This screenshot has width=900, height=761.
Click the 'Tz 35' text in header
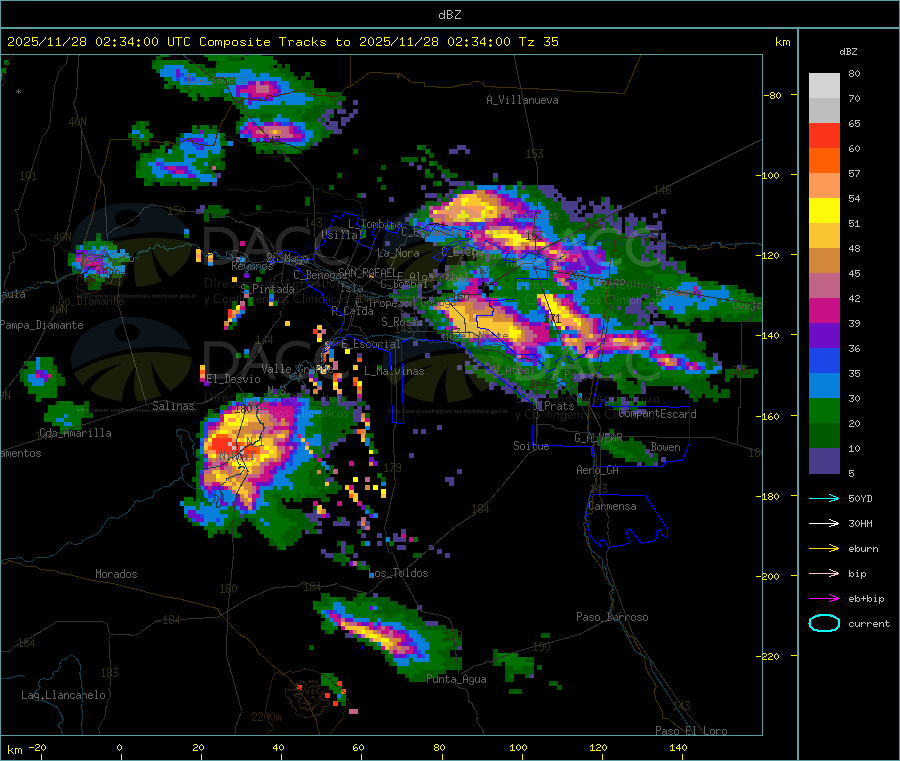[x=538, y=42]
